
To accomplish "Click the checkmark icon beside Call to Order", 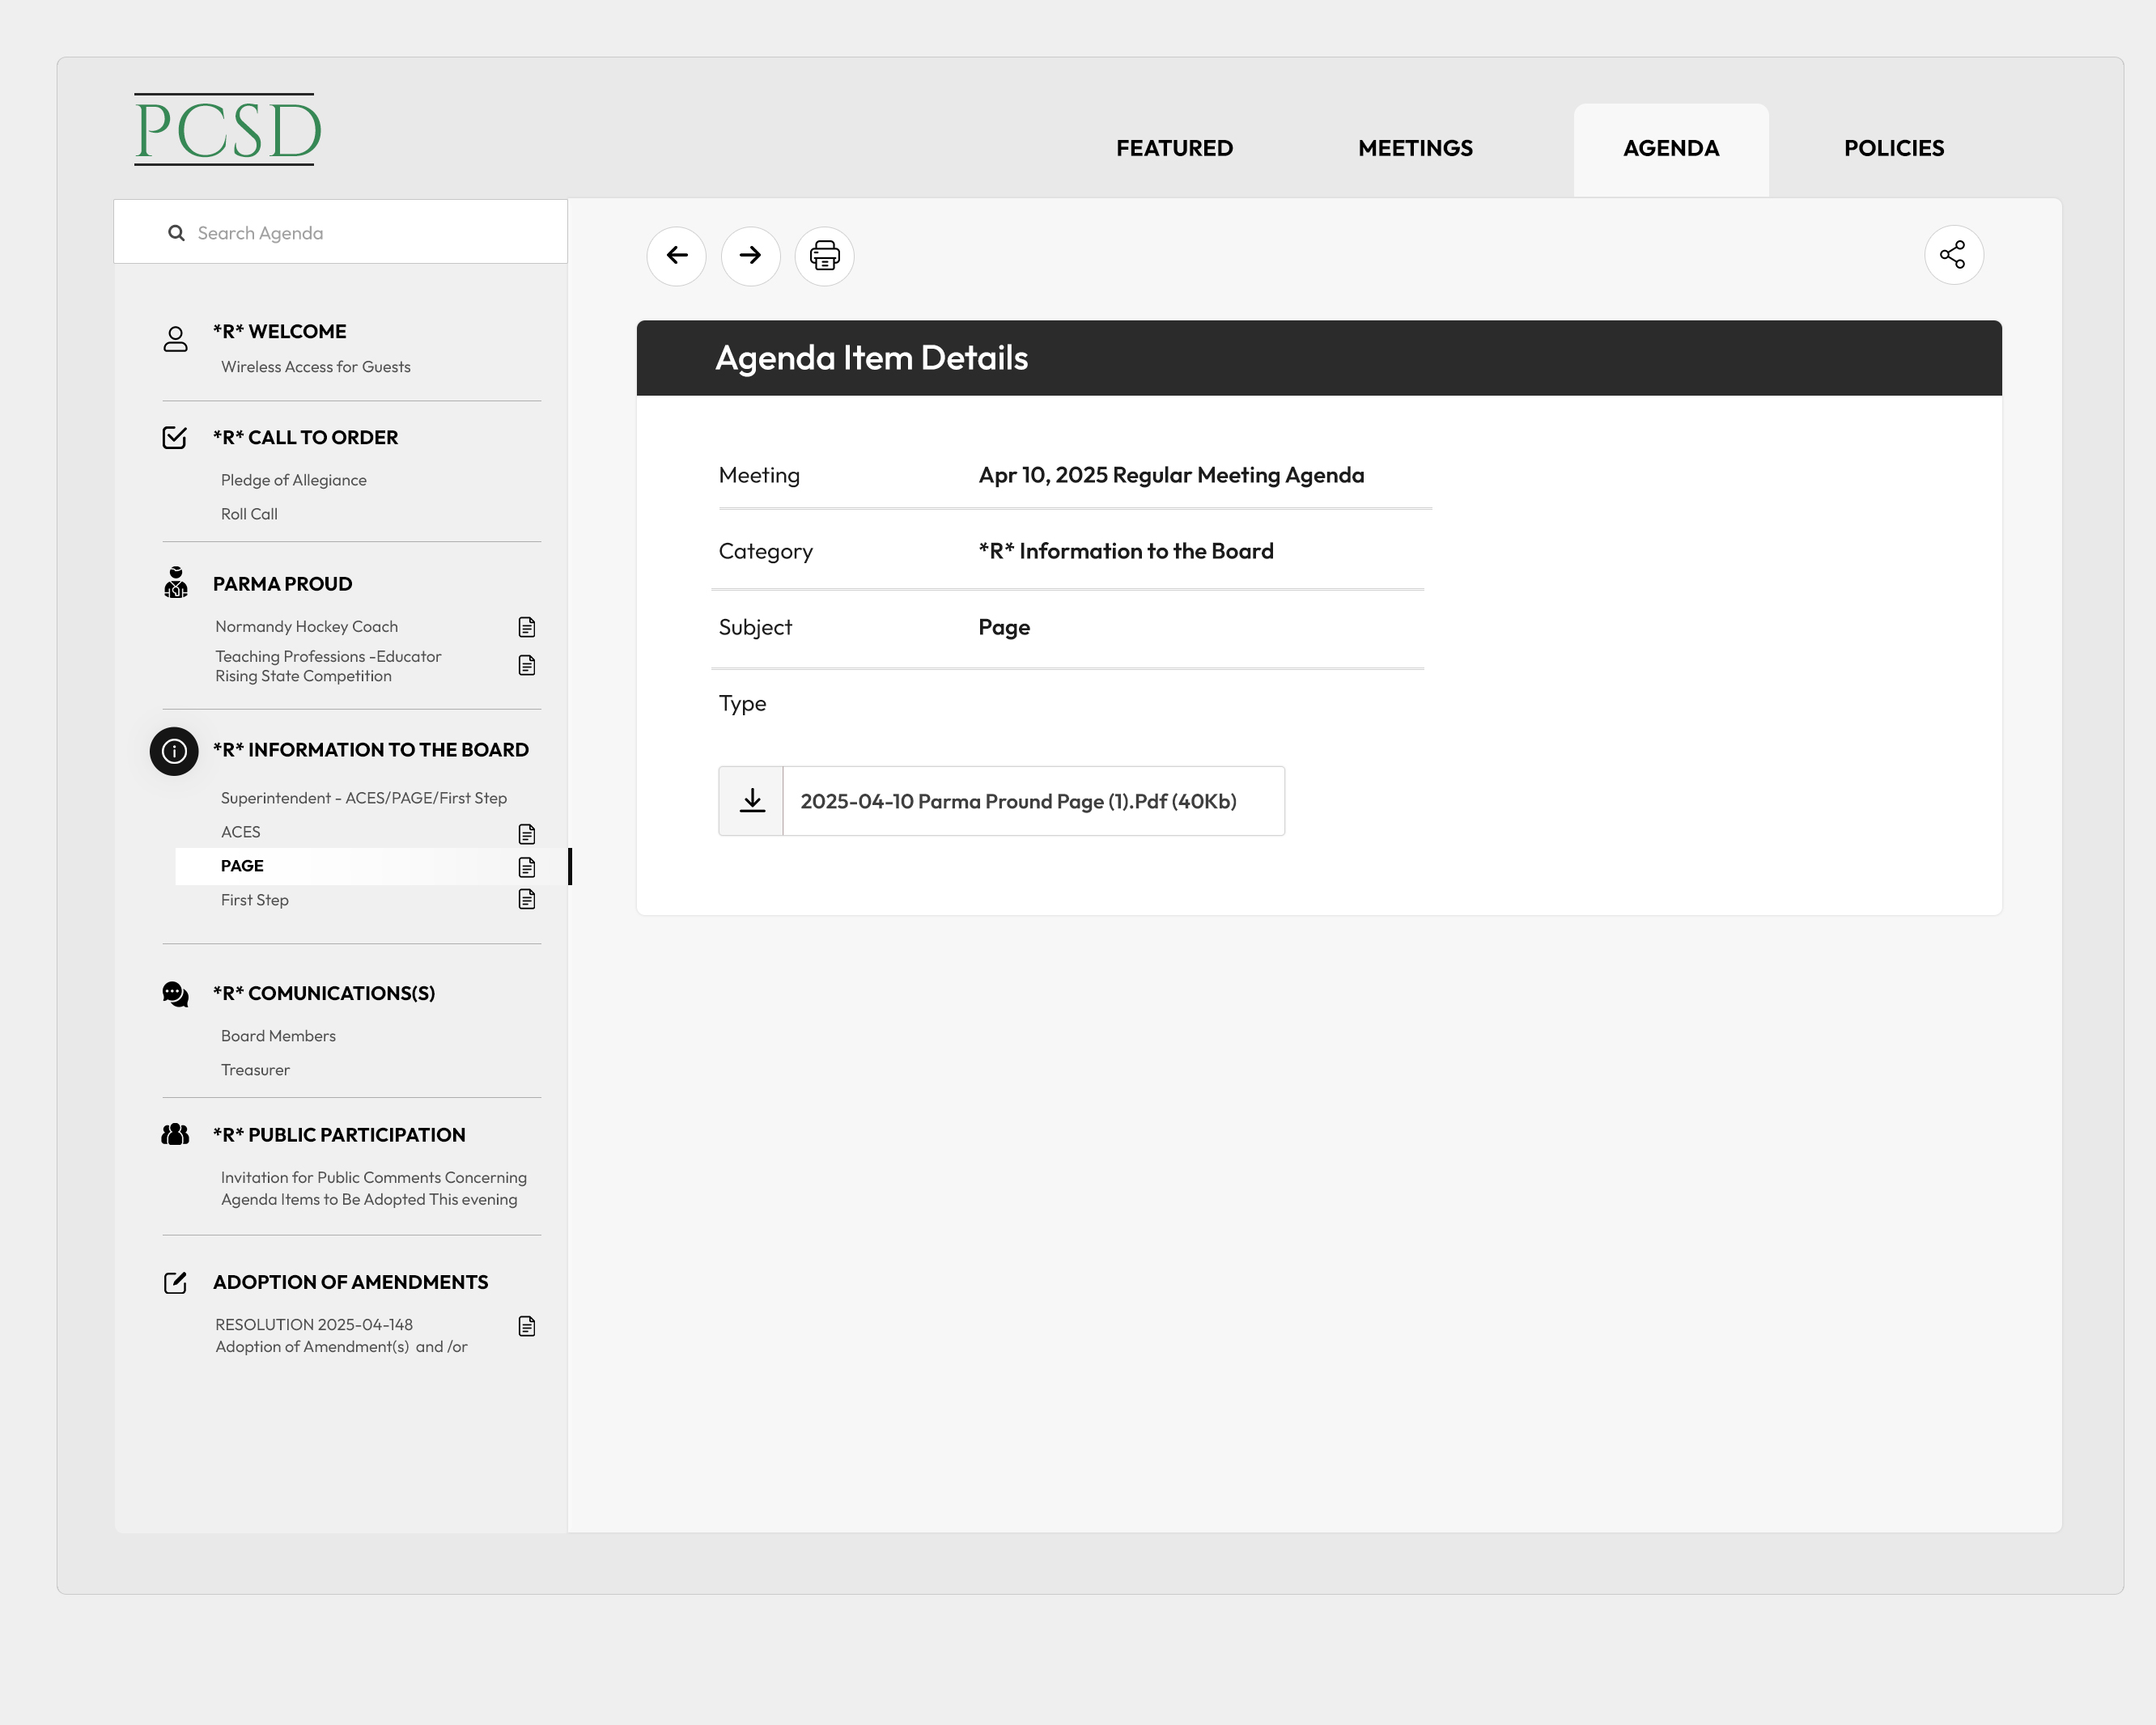I will [175, 437].
